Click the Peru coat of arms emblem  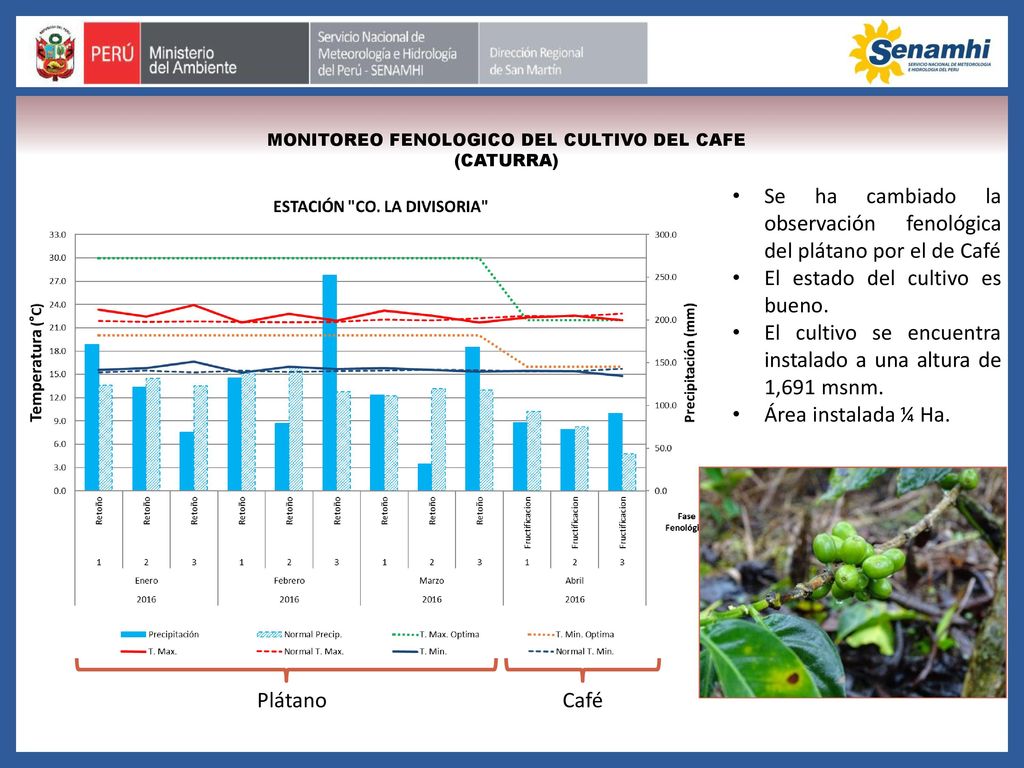click(55, 53)
